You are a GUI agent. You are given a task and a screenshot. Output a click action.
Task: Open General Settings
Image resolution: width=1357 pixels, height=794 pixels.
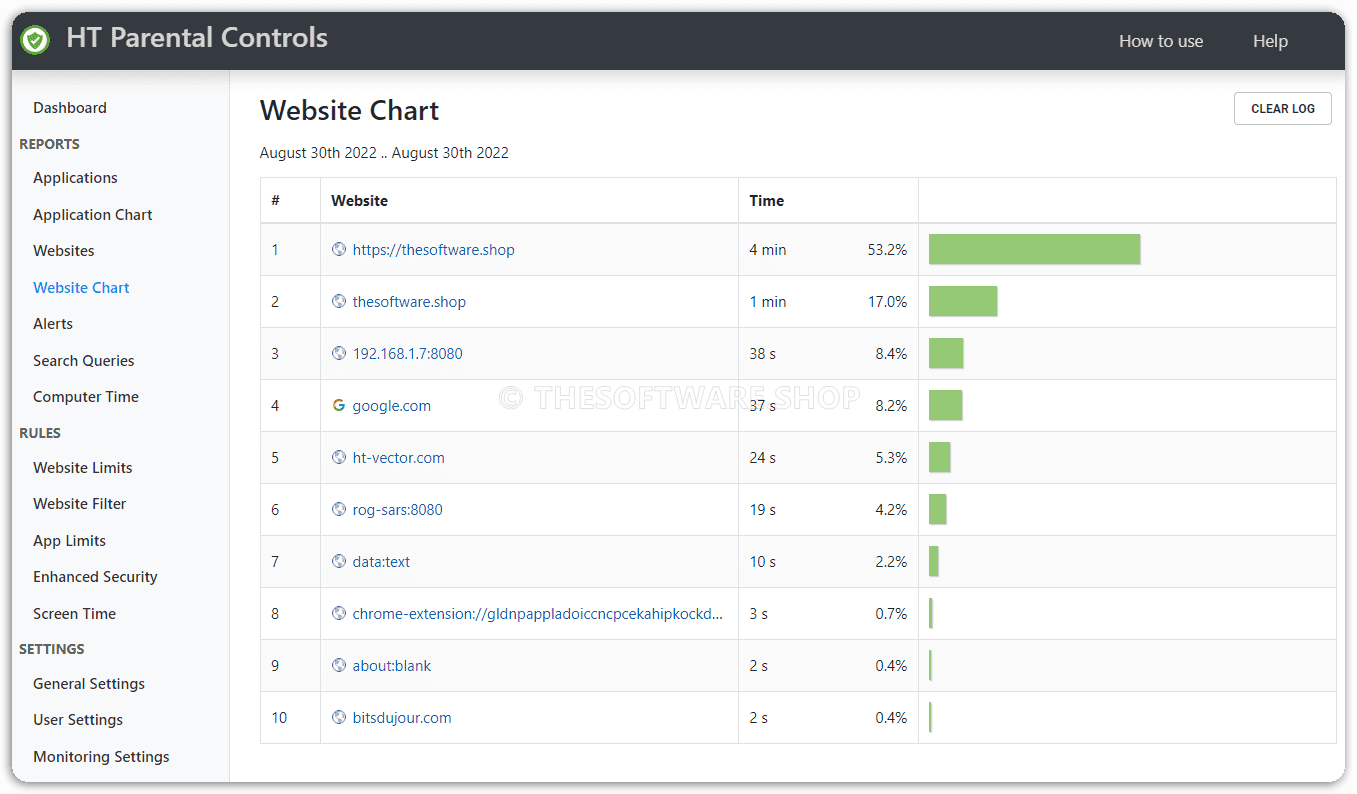[x=89, y=684]
